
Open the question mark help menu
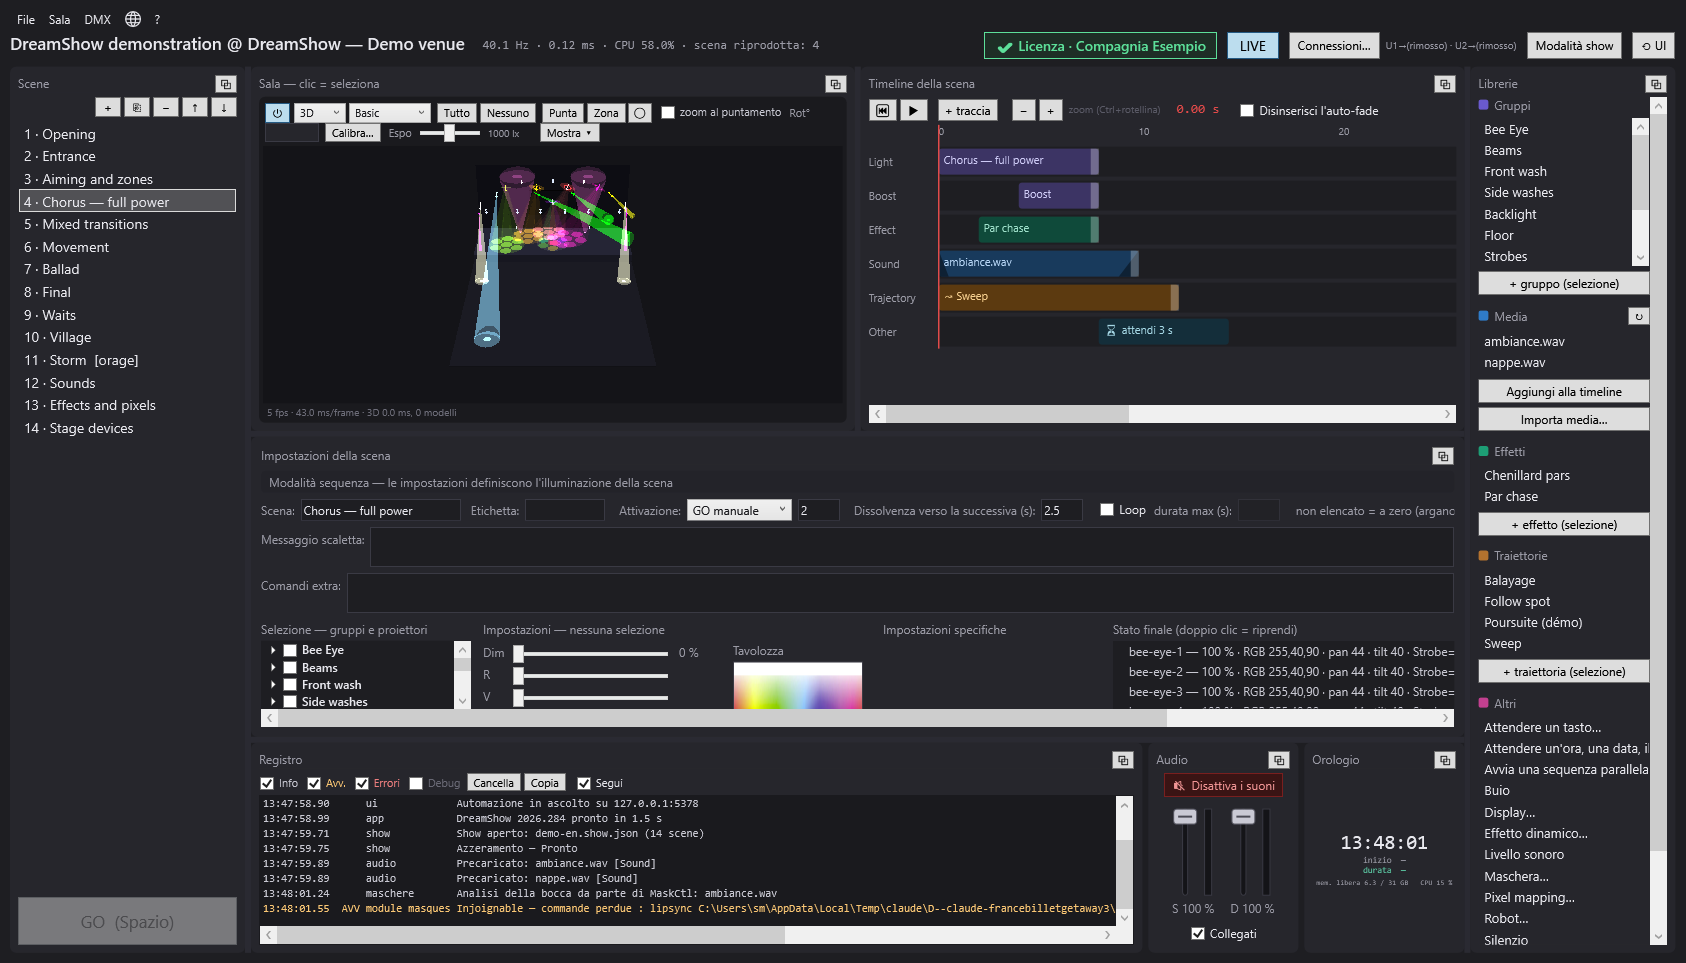click(x=157, y=19)
